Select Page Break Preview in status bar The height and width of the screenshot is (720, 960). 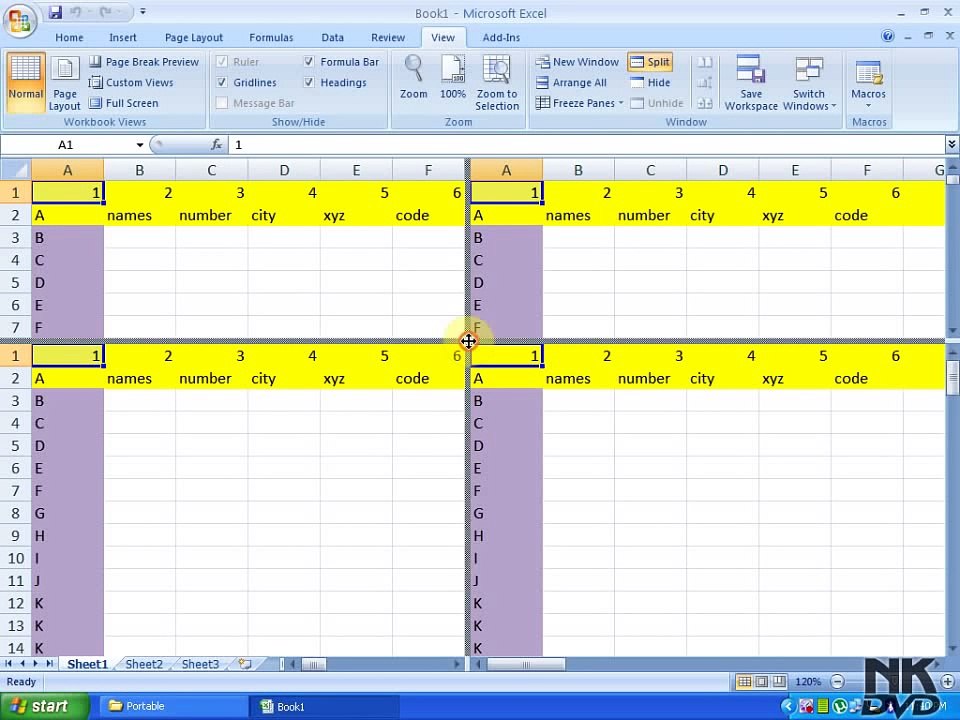779,681
